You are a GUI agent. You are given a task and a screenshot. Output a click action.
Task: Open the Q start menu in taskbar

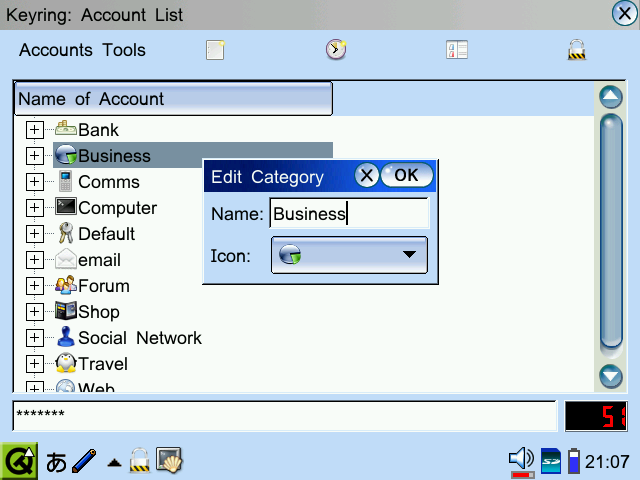point(18,461)
